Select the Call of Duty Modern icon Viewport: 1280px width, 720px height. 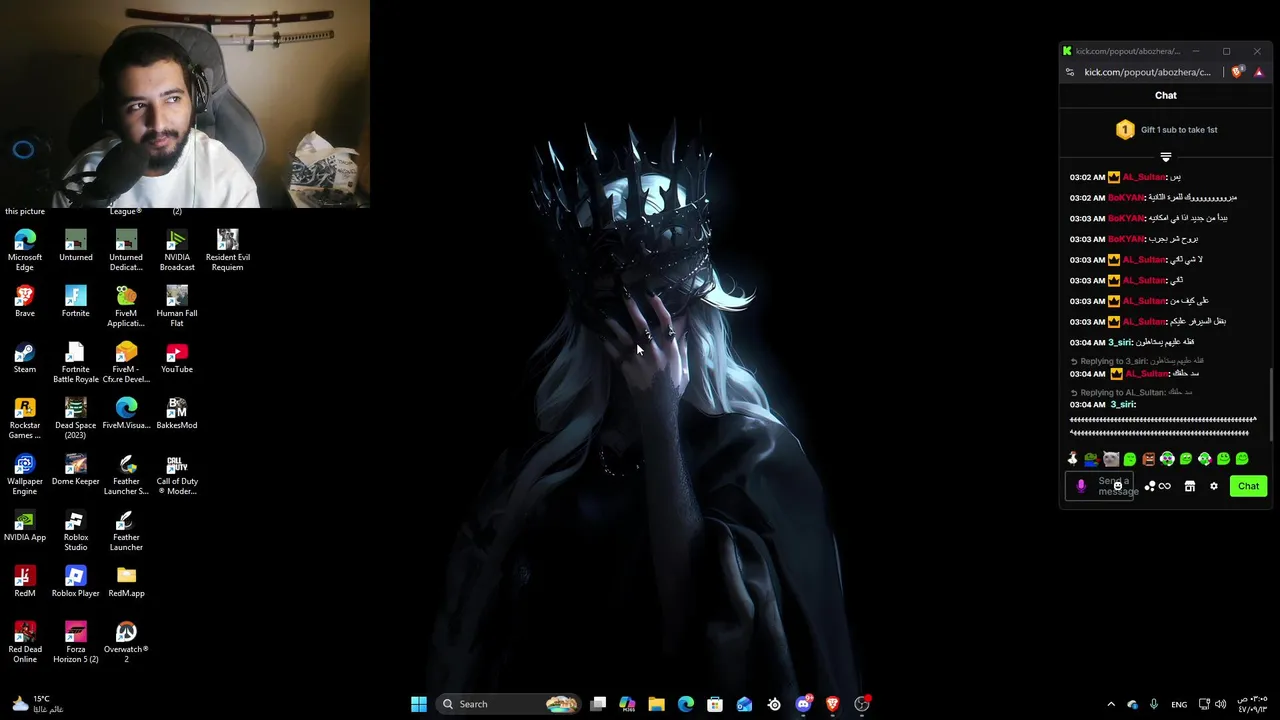click(177, 474)
